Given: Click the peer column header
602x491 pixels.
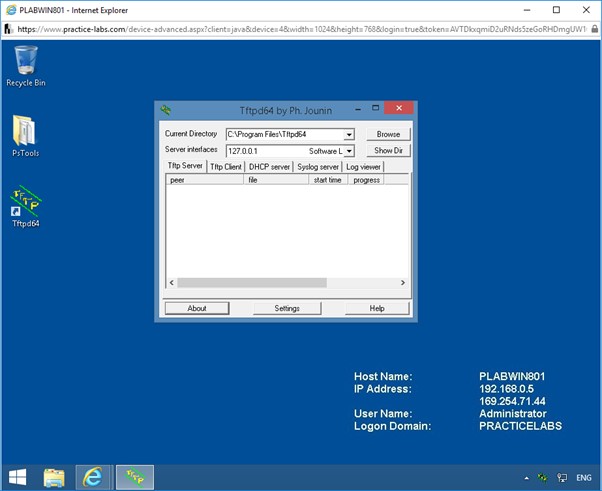Looking at the screenshot, I should (x=205, y=180).
